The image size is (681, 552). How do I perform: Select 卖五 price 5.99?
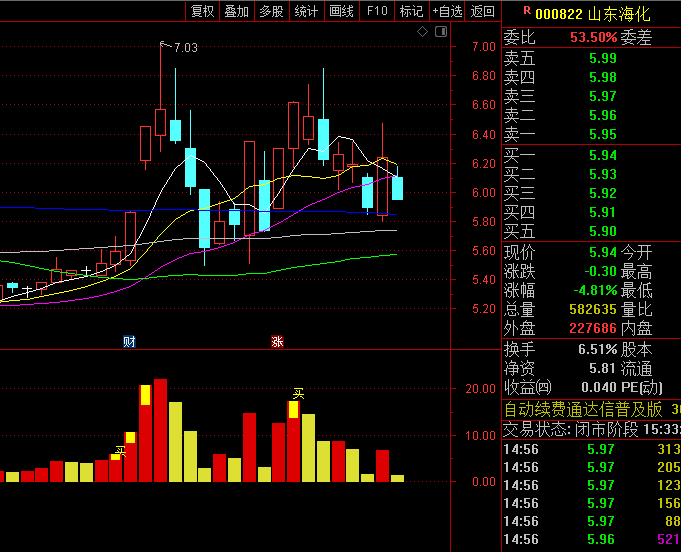click(x=603, y=58)
